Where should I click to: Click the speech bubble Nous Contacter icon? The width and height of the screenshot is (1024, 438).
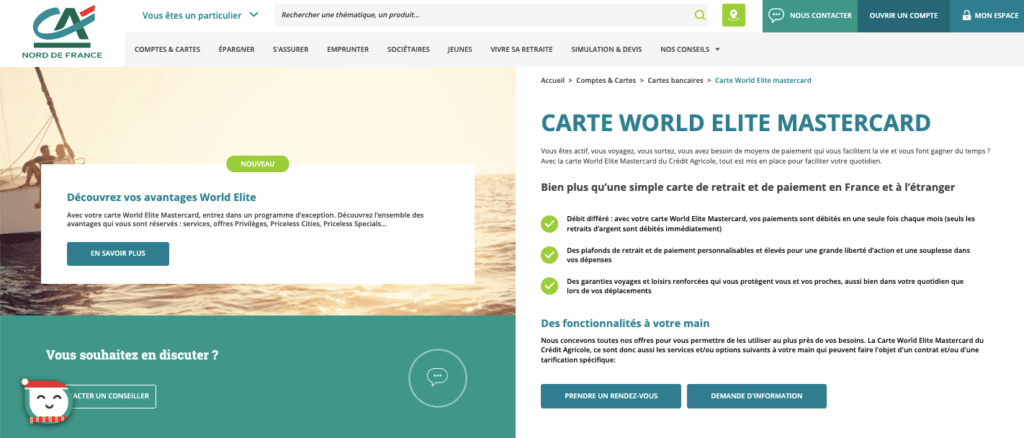(776, 16)
